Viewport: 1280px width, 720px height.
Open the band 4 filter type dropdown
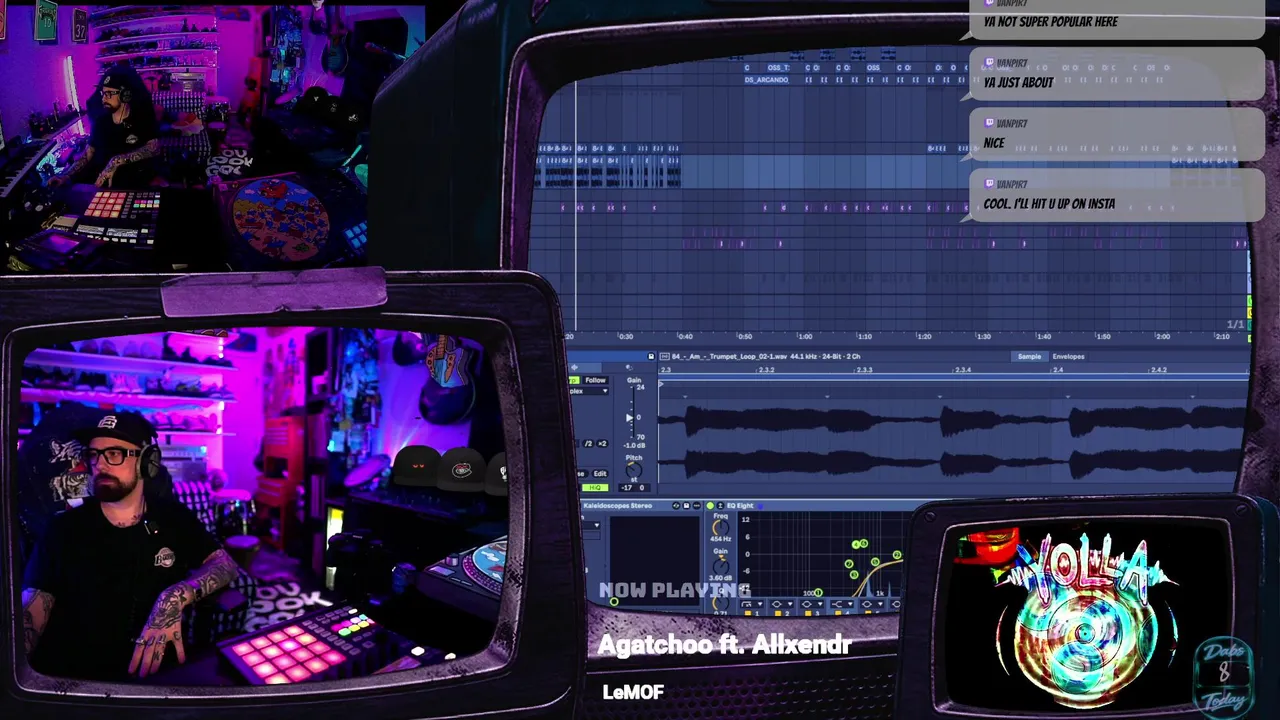[841, 604]
